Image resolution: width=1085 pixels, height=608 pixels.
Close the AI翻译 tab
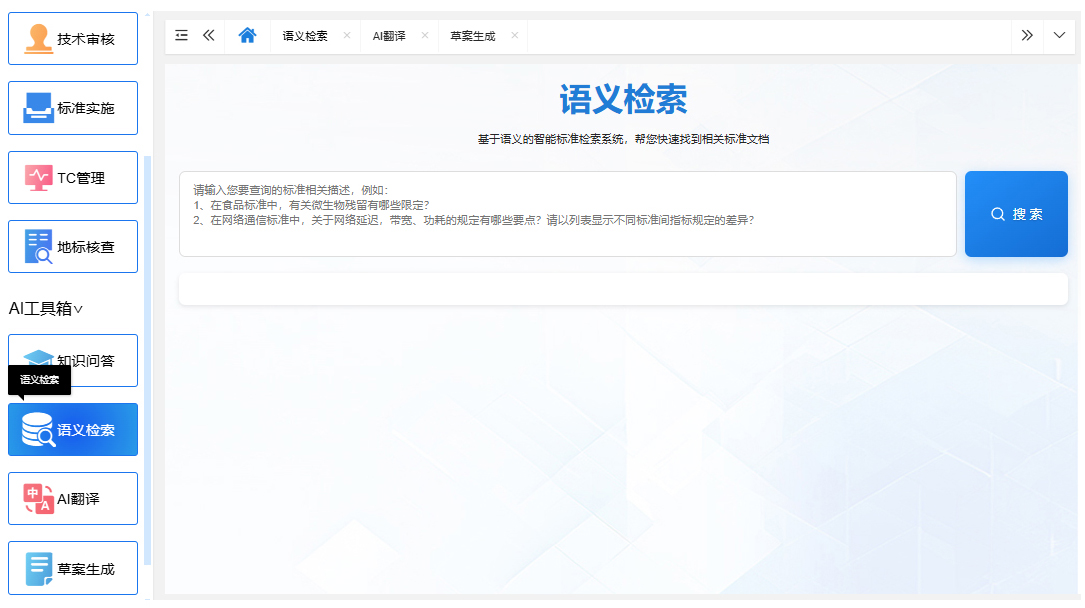(425, 35)
